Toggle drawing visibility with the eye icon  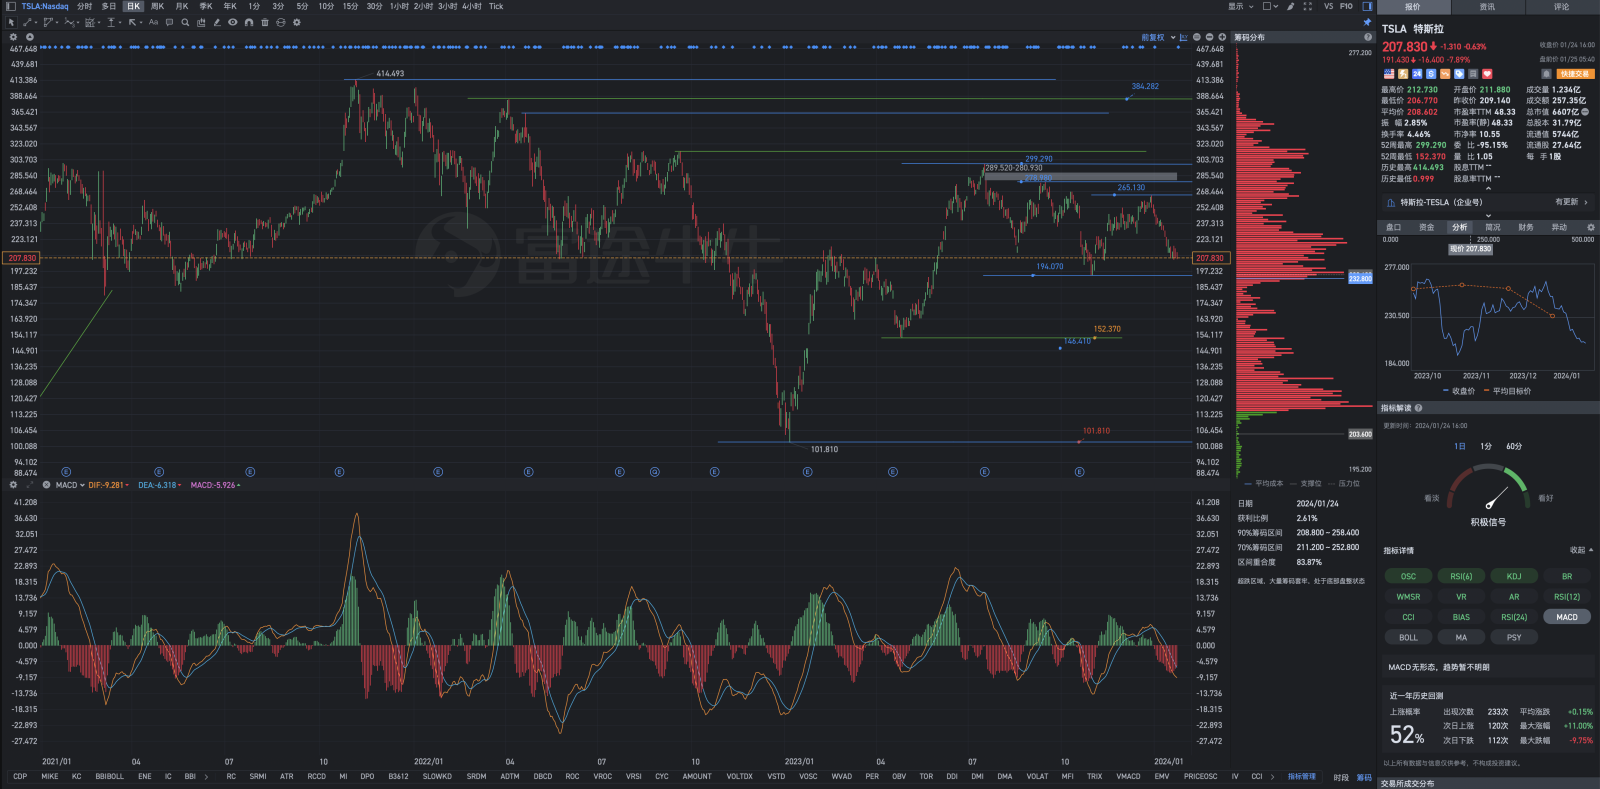click(x=233, y=22)
